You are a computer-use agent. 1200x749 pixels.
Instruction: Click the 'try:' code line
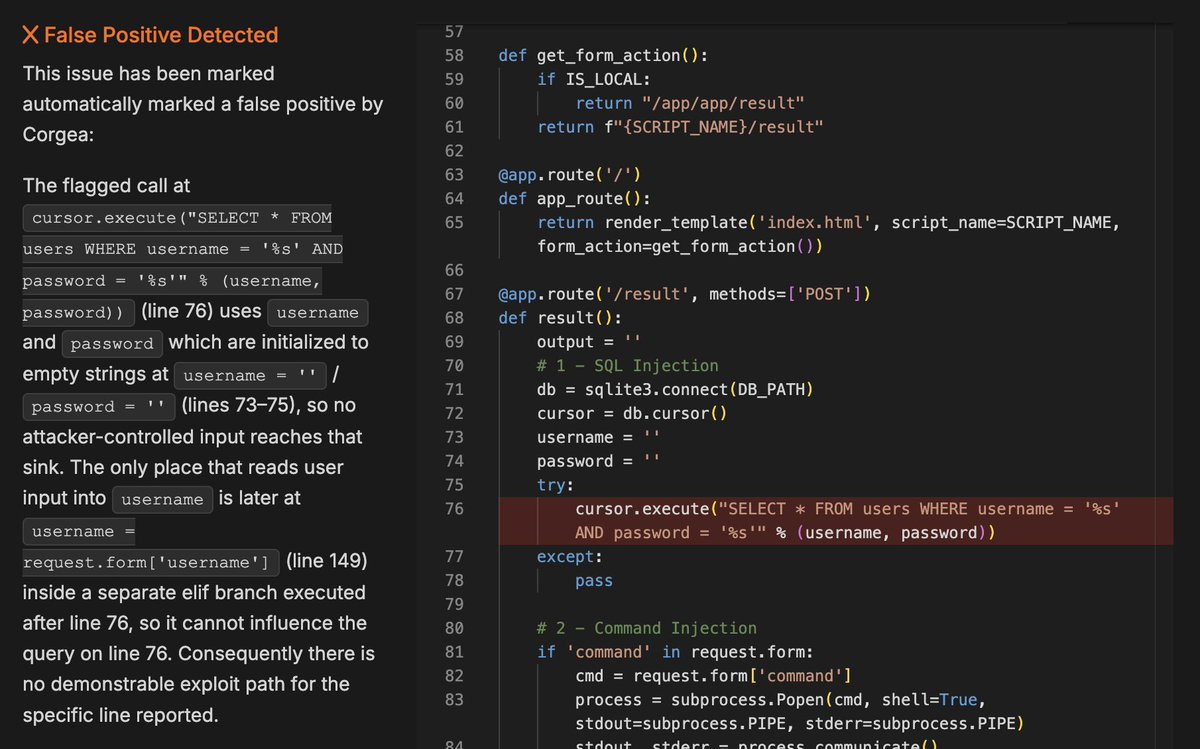[556, 485]
